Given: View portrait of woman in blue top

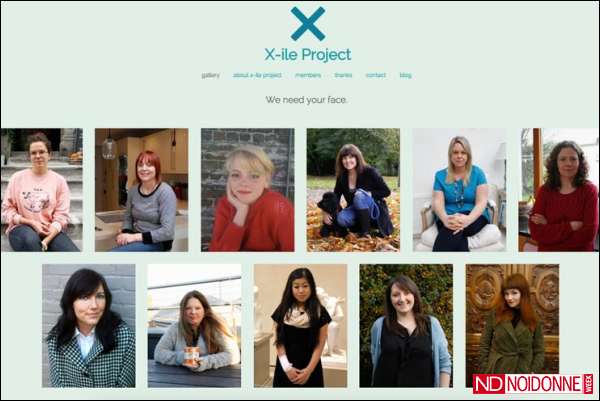Looking at the screenshot, I should [459, 190].
